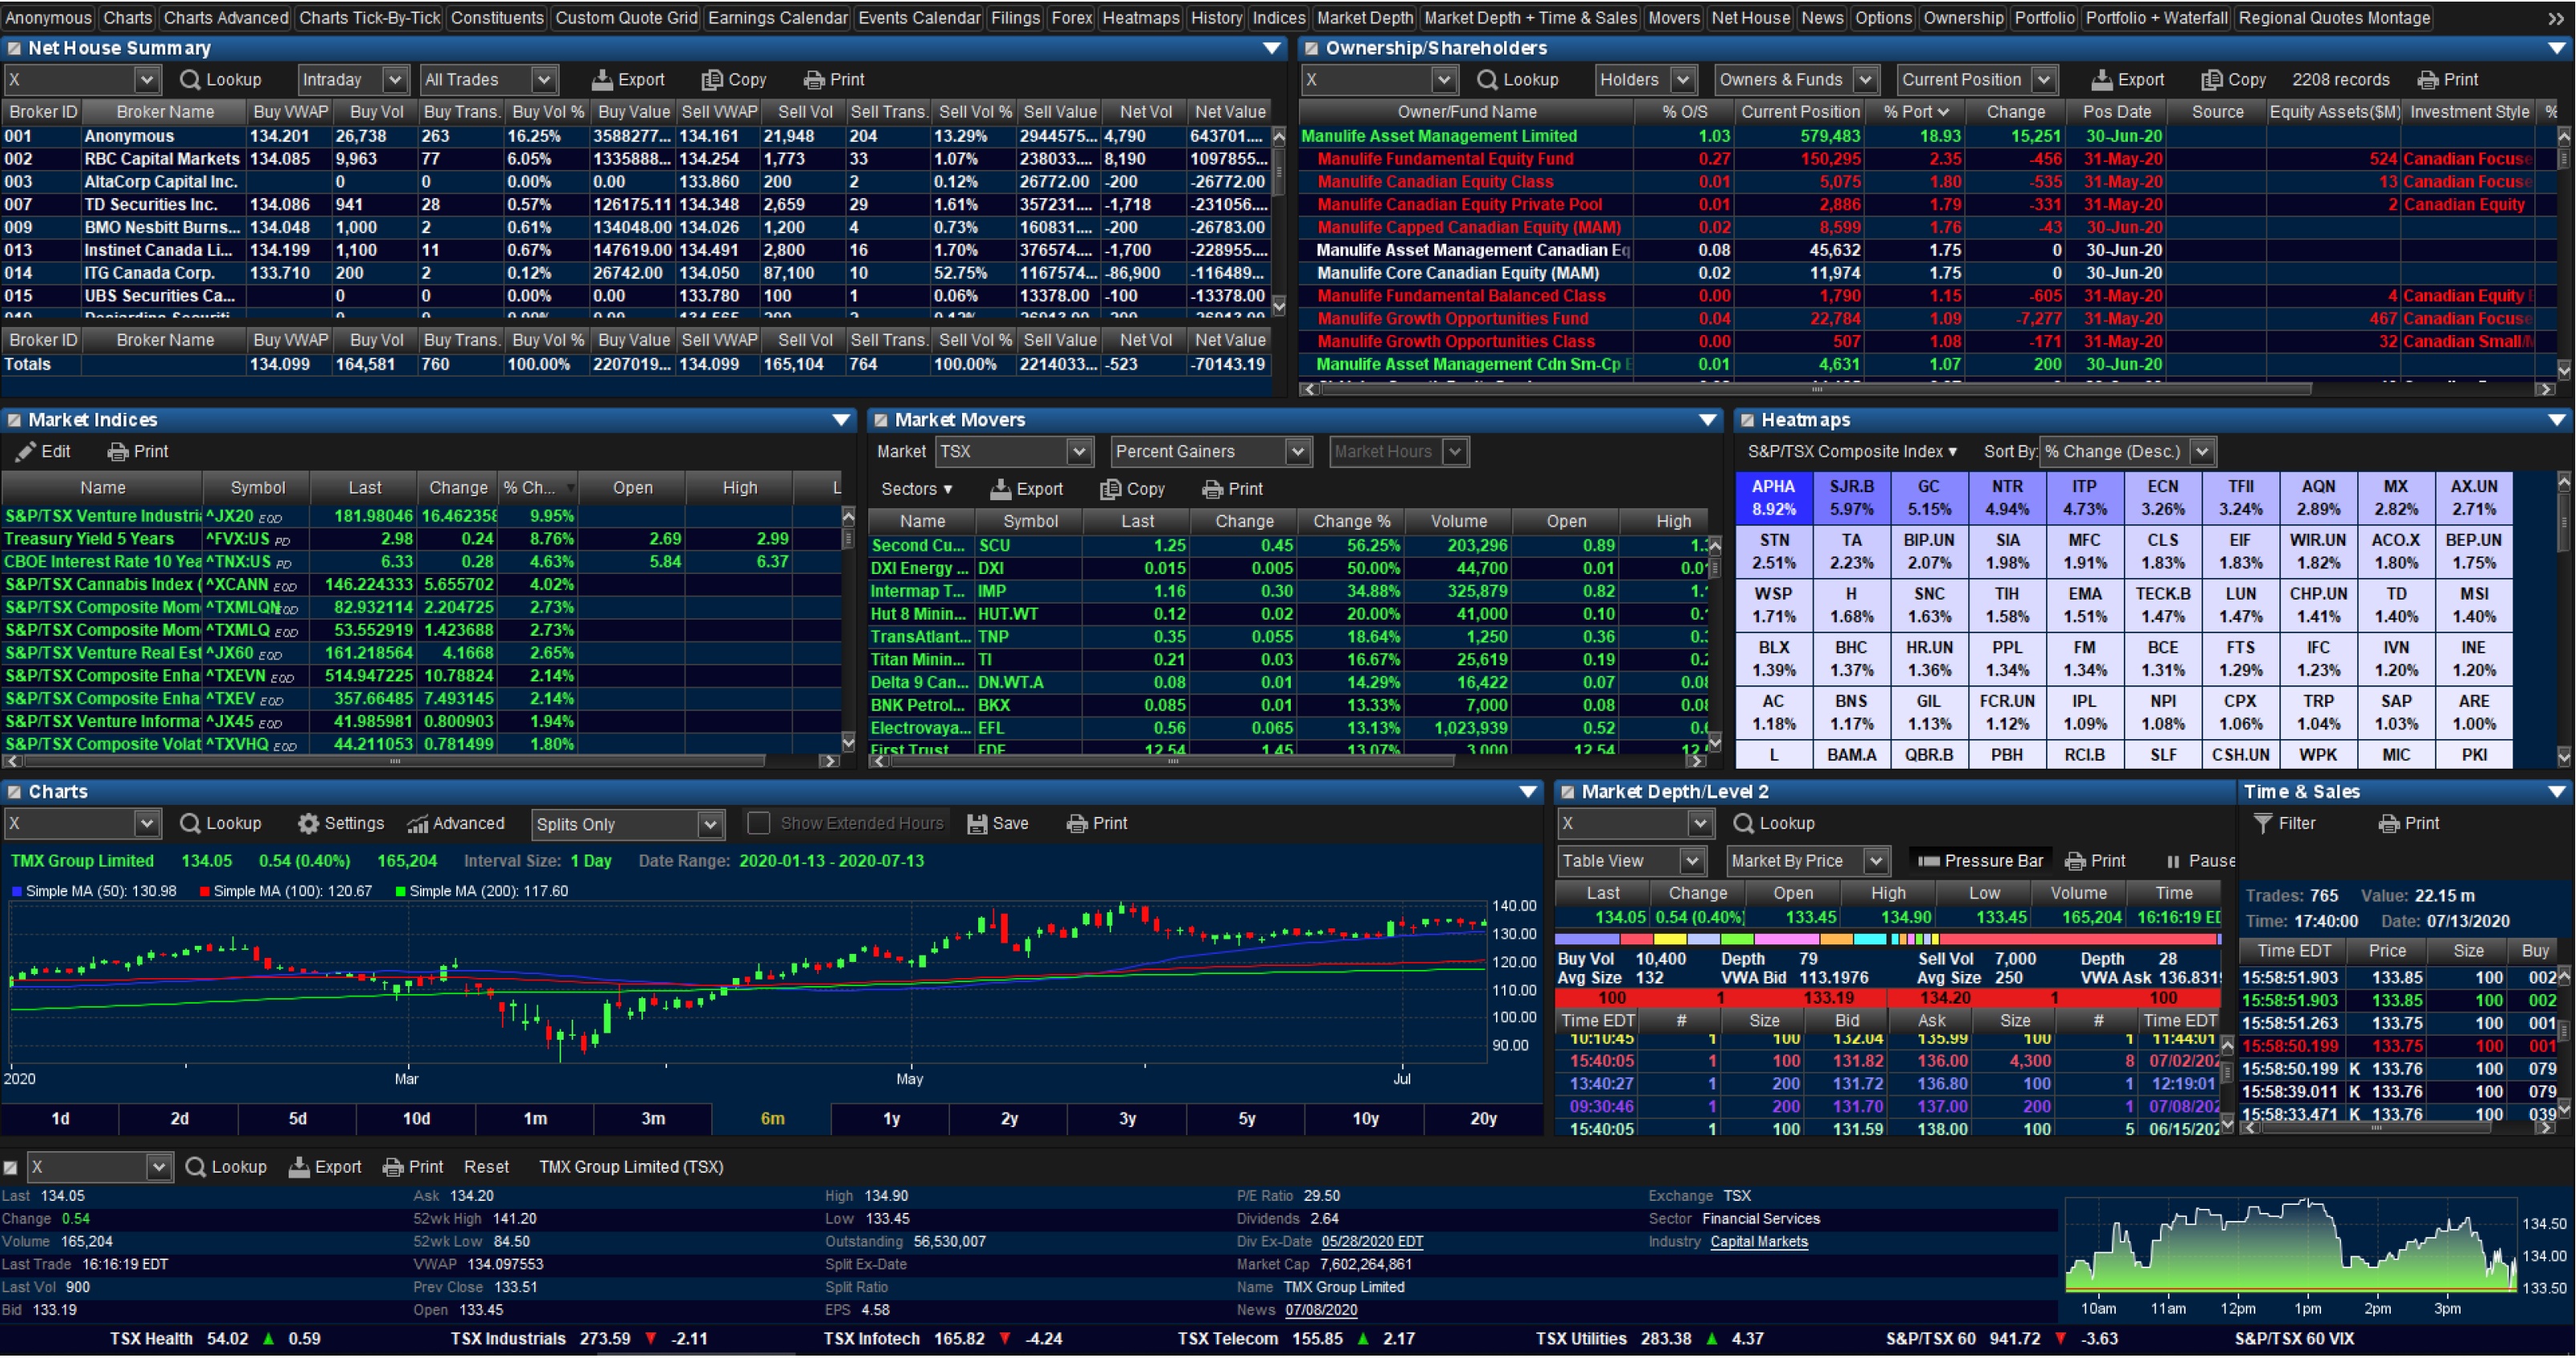
Task: Toggle the Ownership/Shareholders panel checkbox
Action: tap(1311, 48)
